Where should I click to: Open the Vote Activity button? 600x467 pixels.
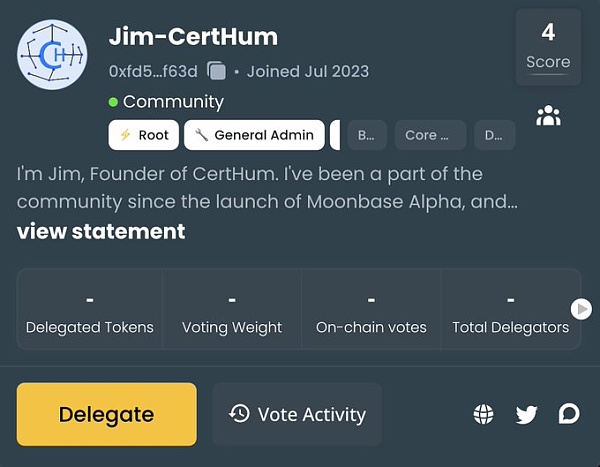(297, 414)
